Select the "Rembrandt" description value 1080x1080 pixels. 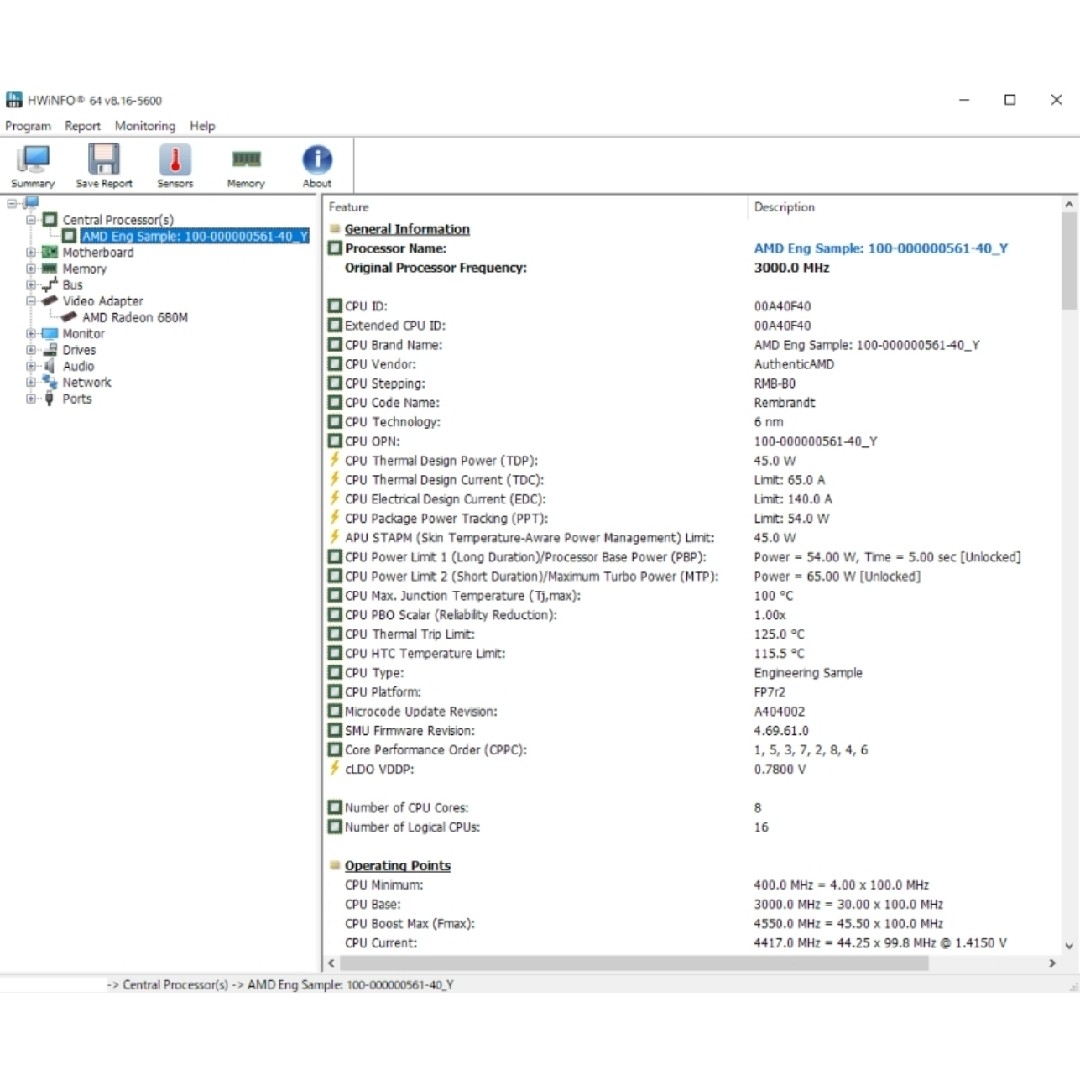click(785, 402)
